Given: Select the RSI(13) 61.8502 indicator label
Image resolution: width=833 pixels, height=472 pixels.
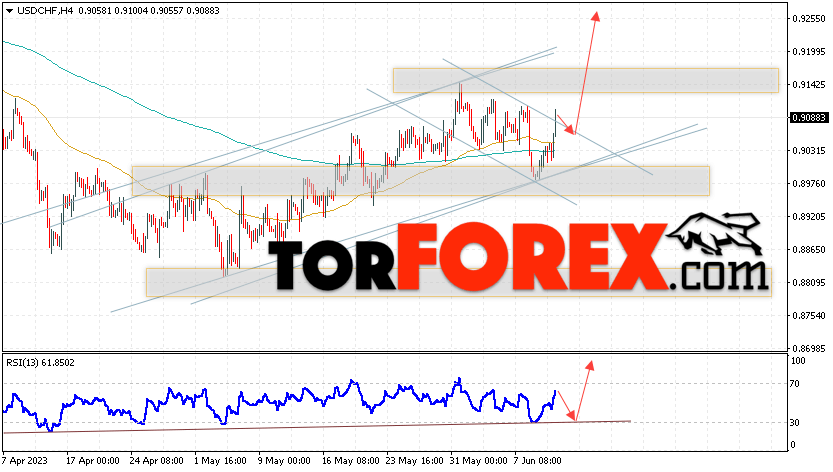Looking at the screenshot, I should [40, 363].
